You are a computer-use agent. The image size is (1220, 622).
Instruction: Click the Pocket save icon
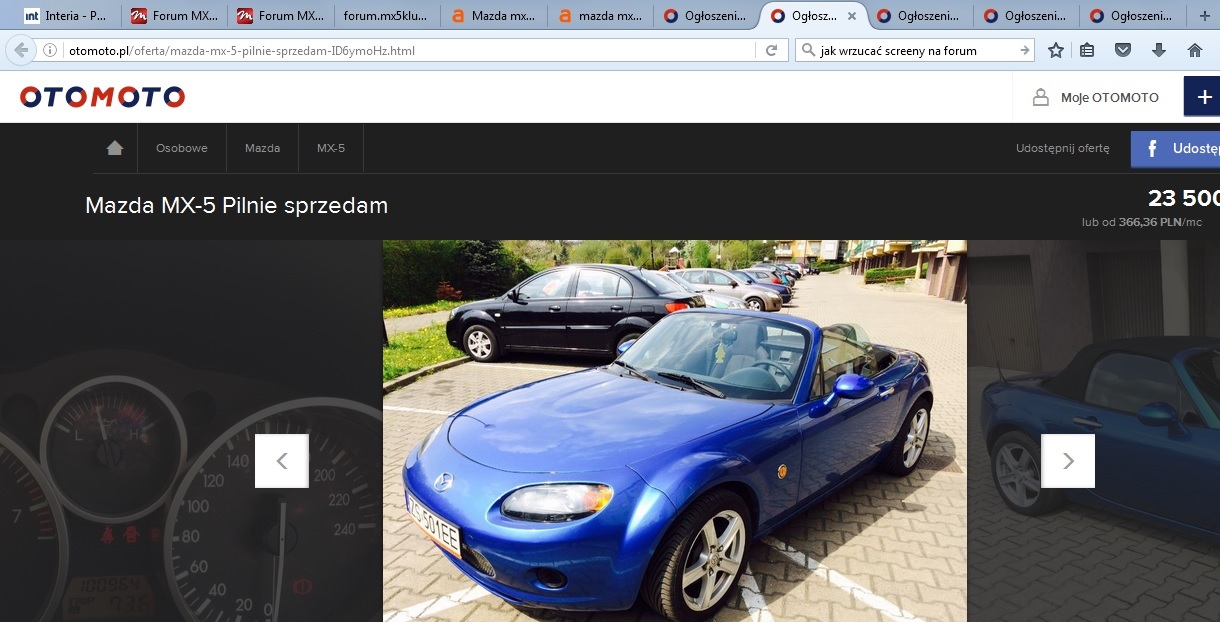1123,50
